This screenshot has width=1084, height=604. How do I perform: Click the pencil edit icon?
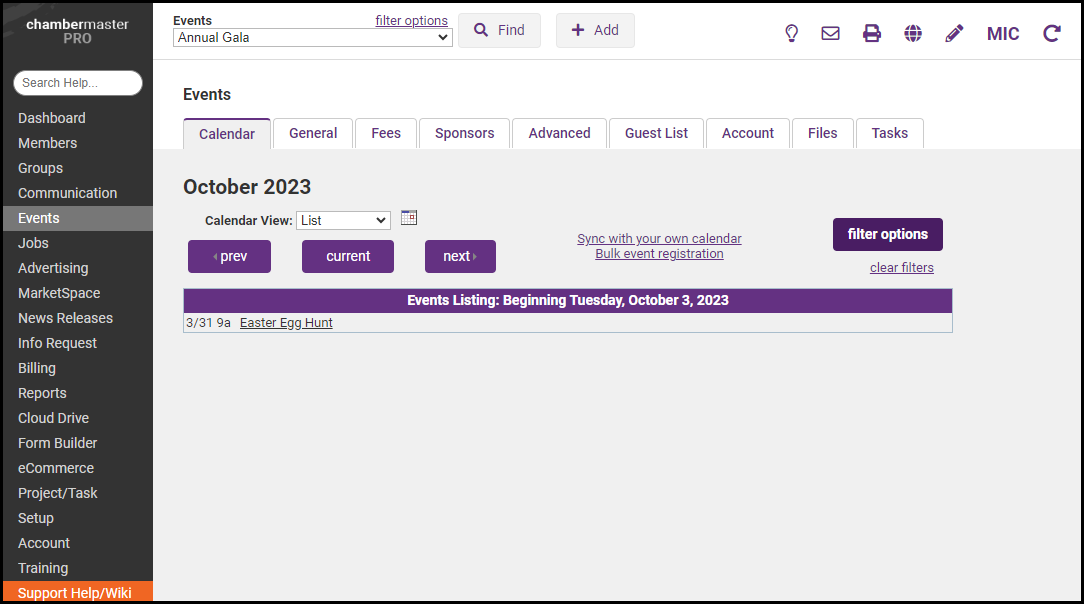tap(954, 33)
